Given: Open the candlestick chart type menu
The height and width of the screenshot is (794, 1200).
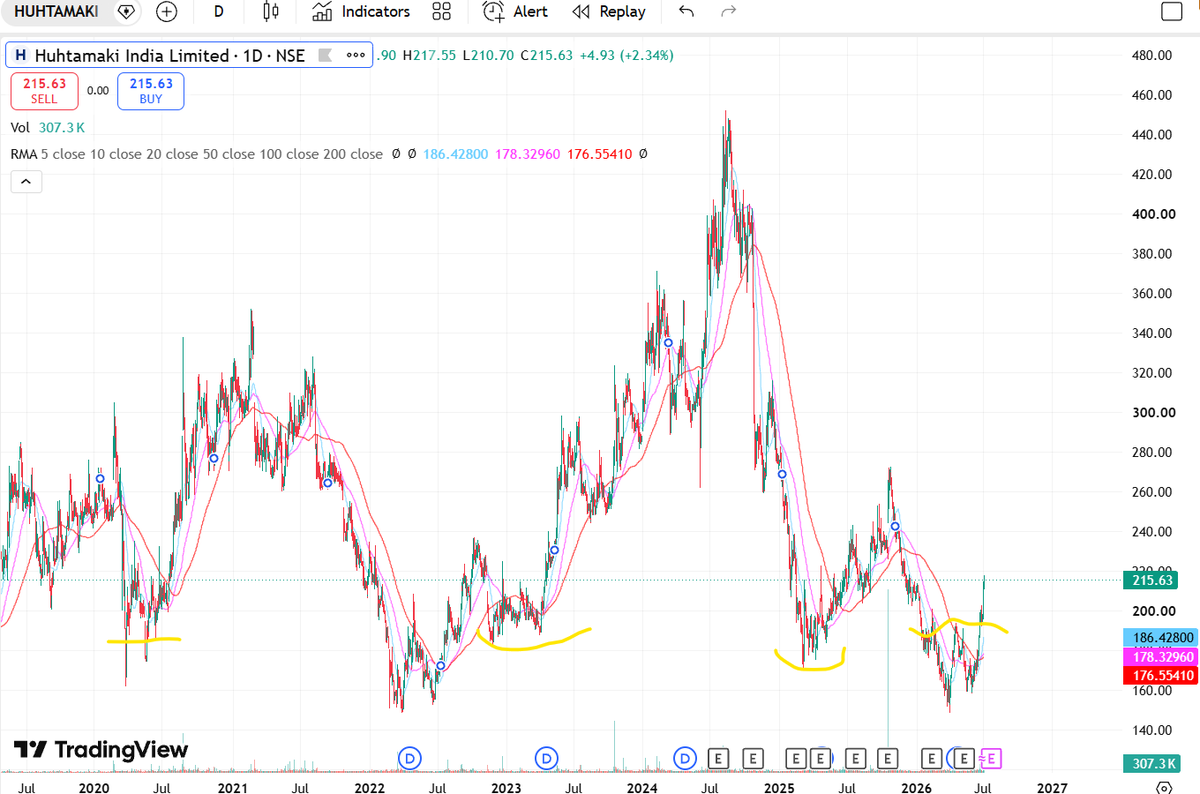Looking at the screenshot, I should tap(269, 12).
